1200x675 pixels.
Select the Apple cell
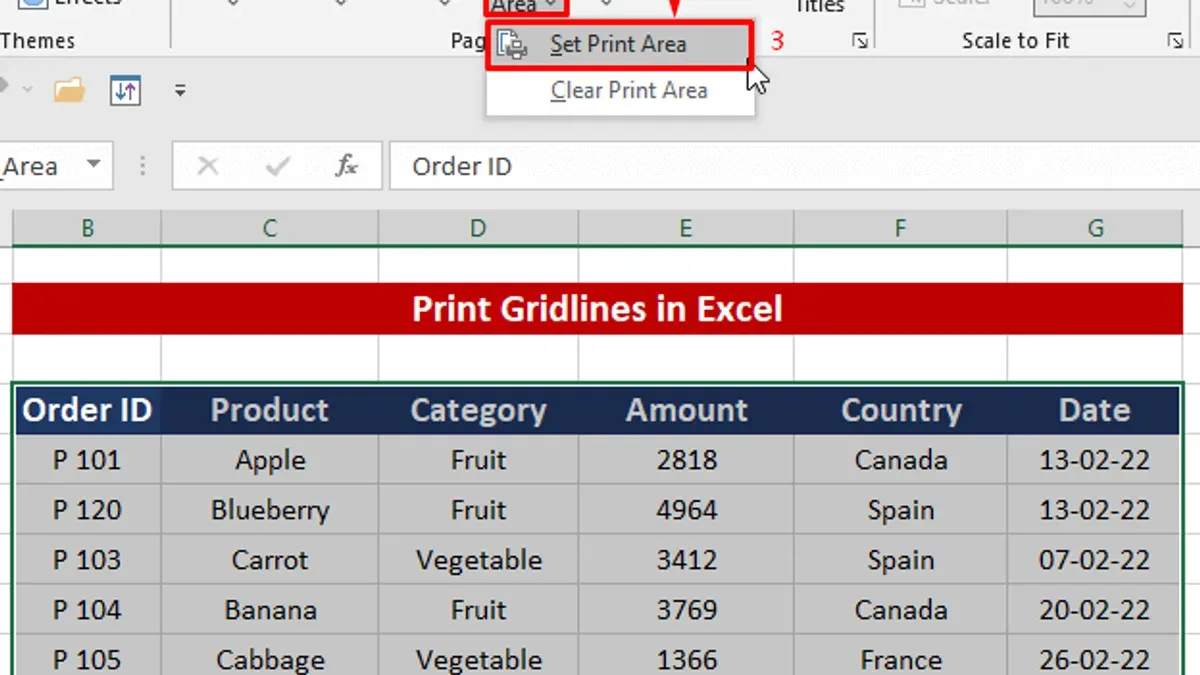(270, 460)
